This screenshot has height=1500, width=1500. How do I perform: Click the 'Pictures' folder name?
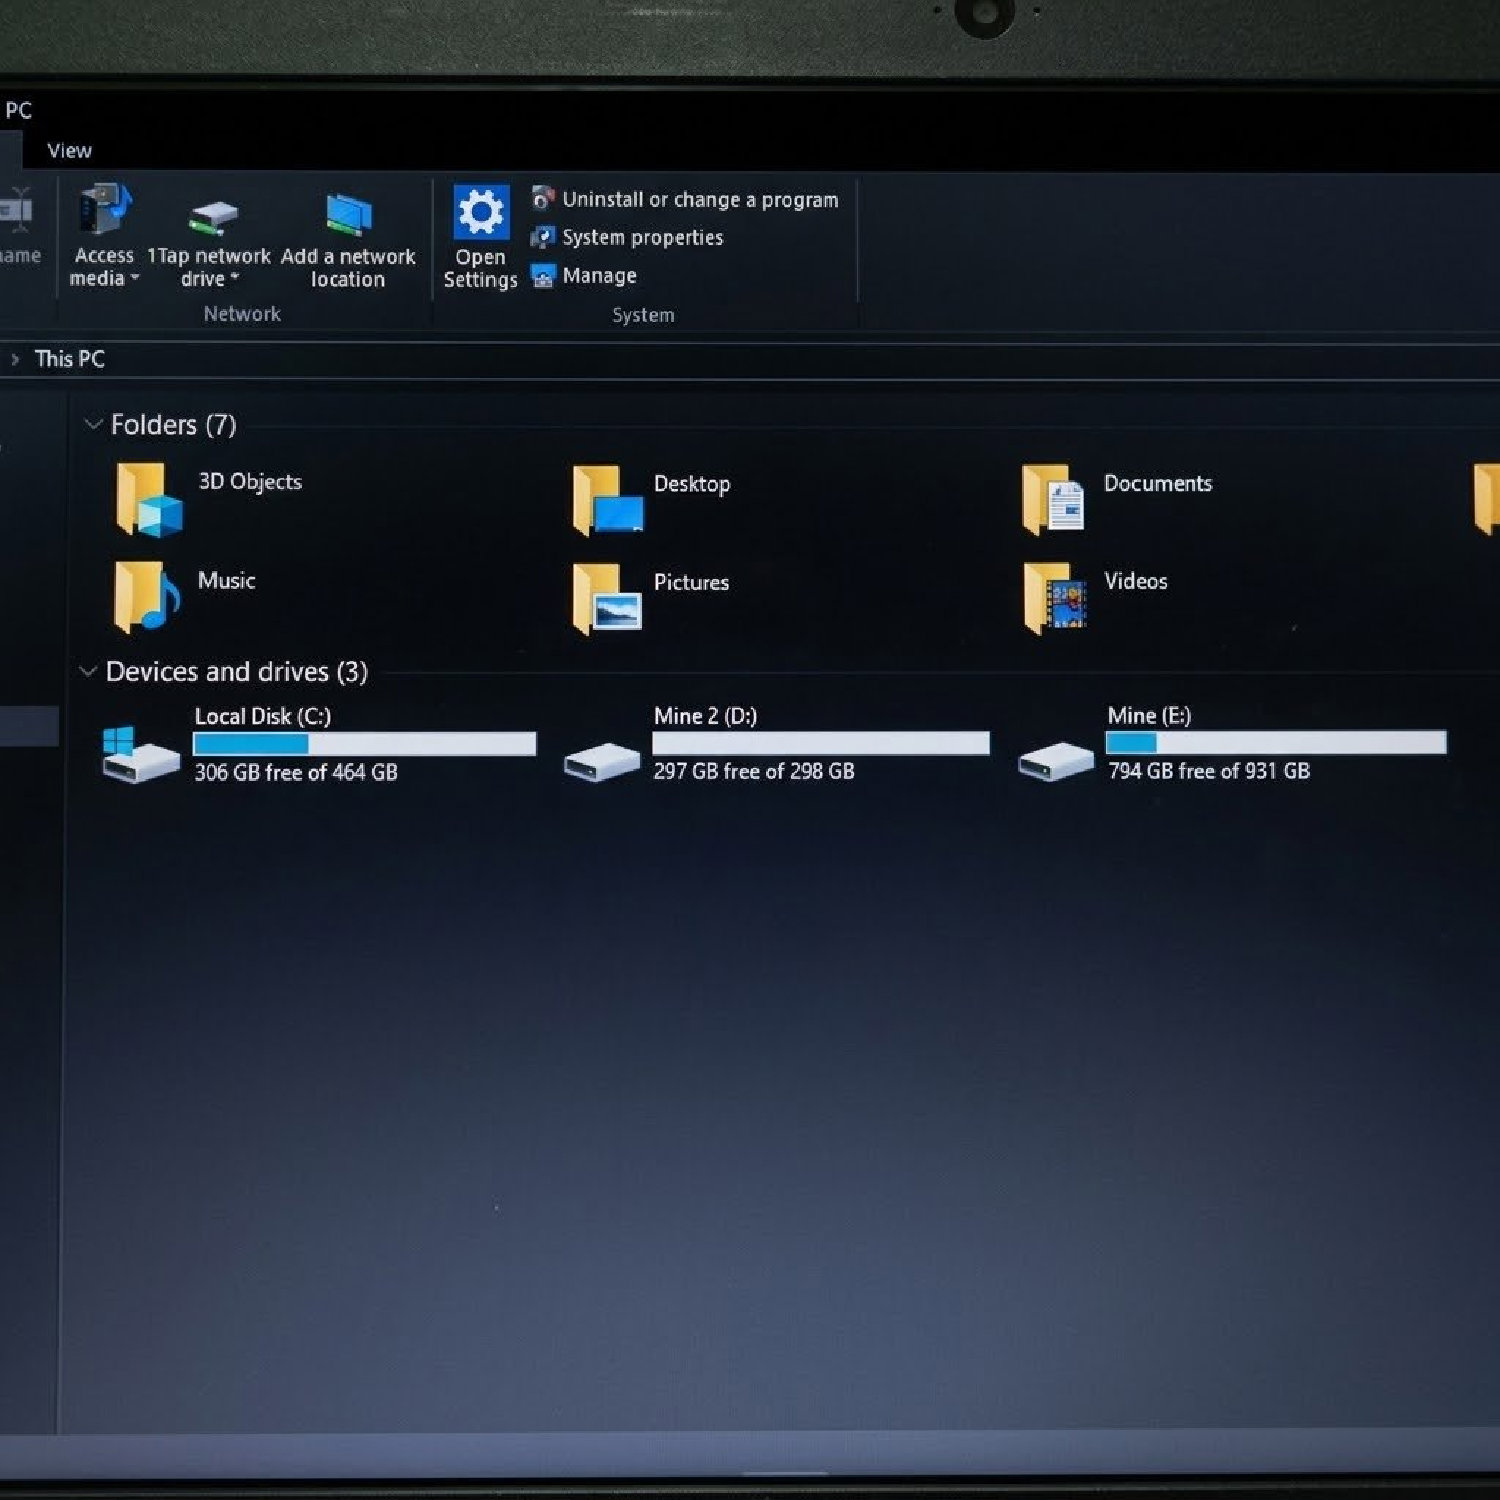(691, 582)
